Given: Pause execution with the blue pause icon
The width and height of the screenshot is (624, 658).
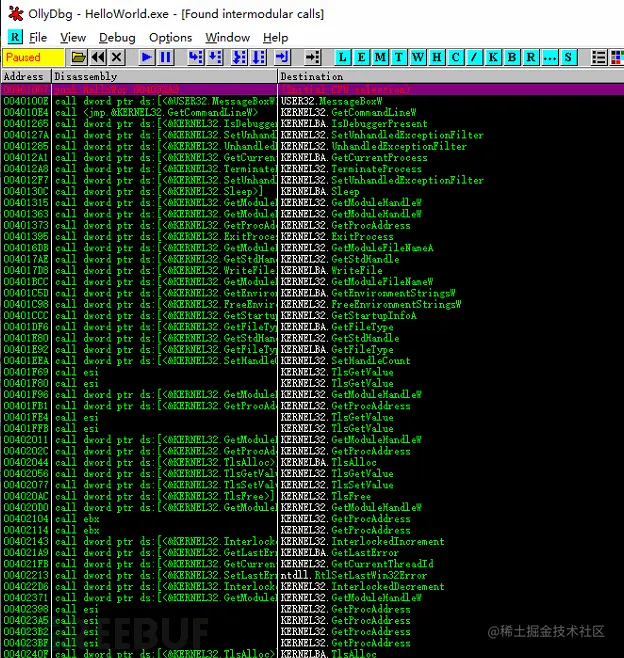Looking at the screenshot, I should coord(166,57).
